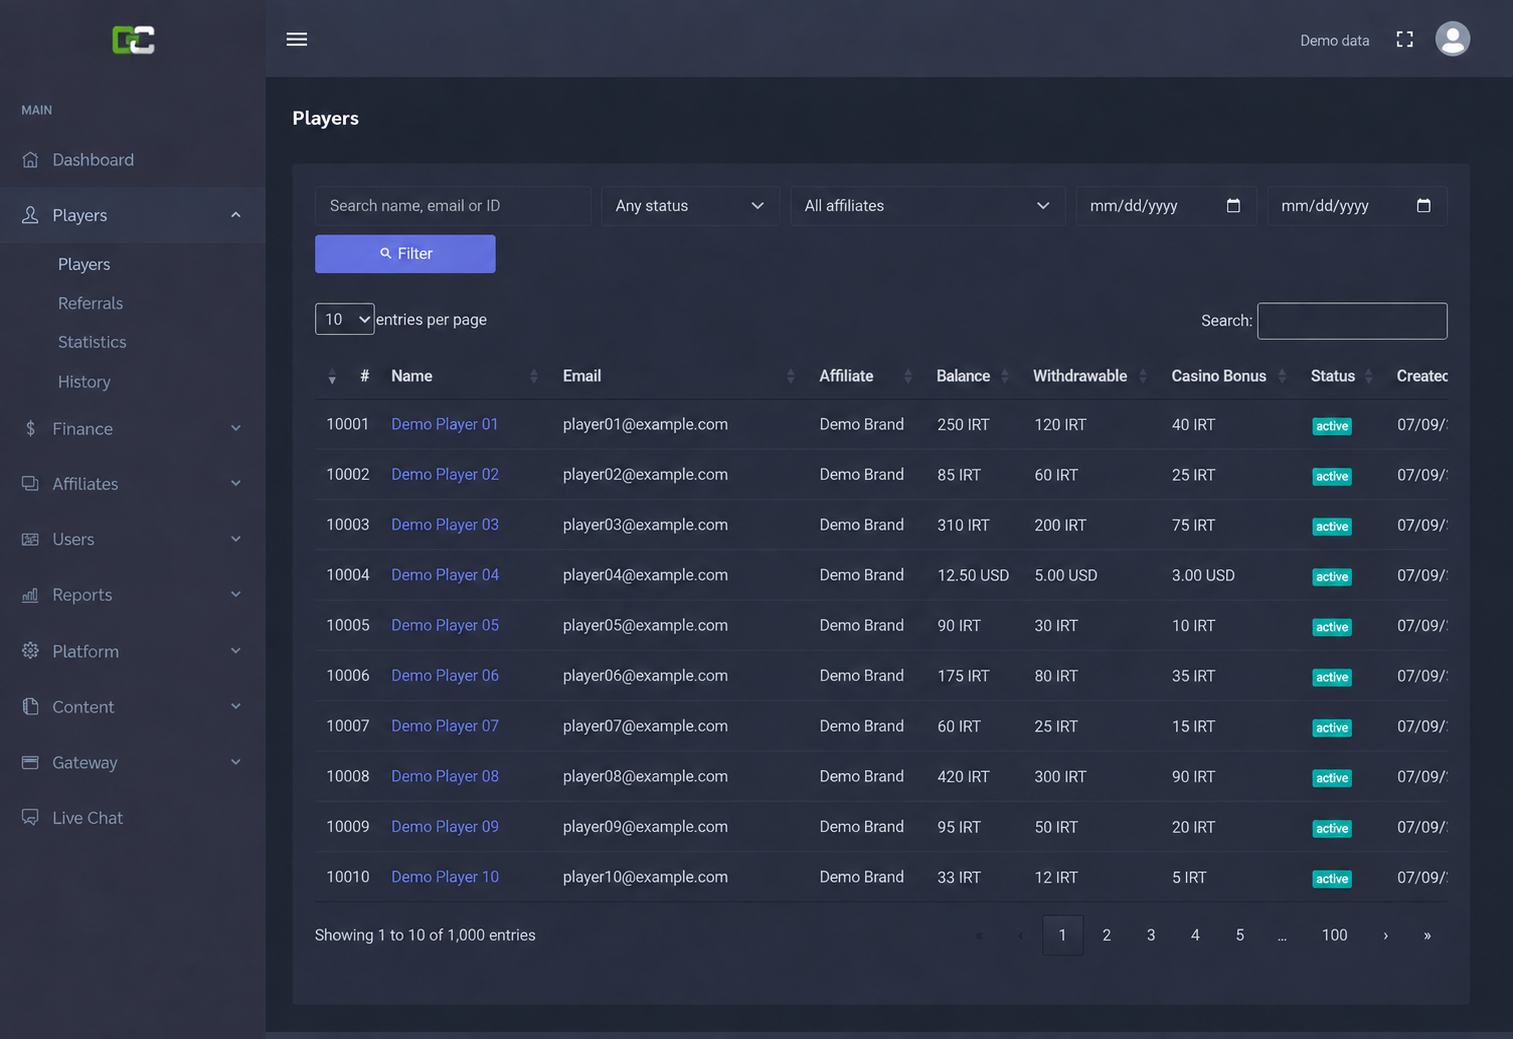Viewport: 1513px width, 1039px height.
Task: Expand the Users sidebar section
Action: [x=236, y=539]
